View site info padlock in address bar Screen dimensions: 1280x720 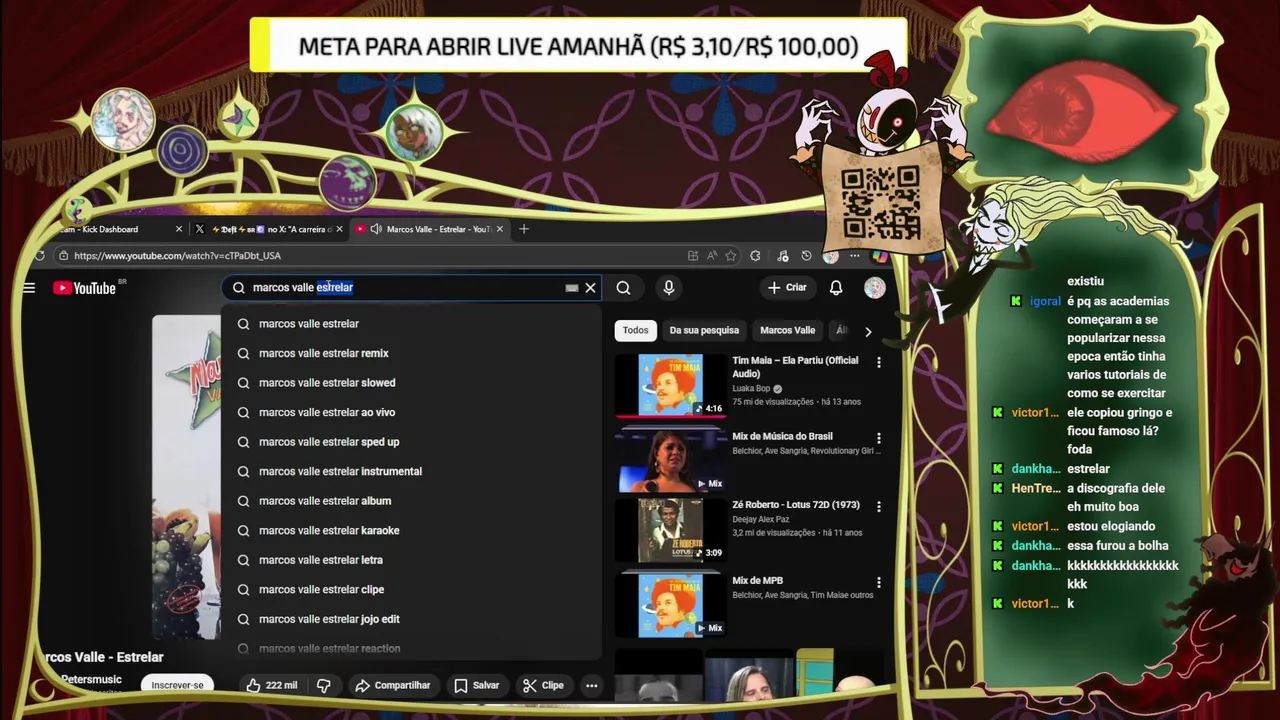(65, 256)
